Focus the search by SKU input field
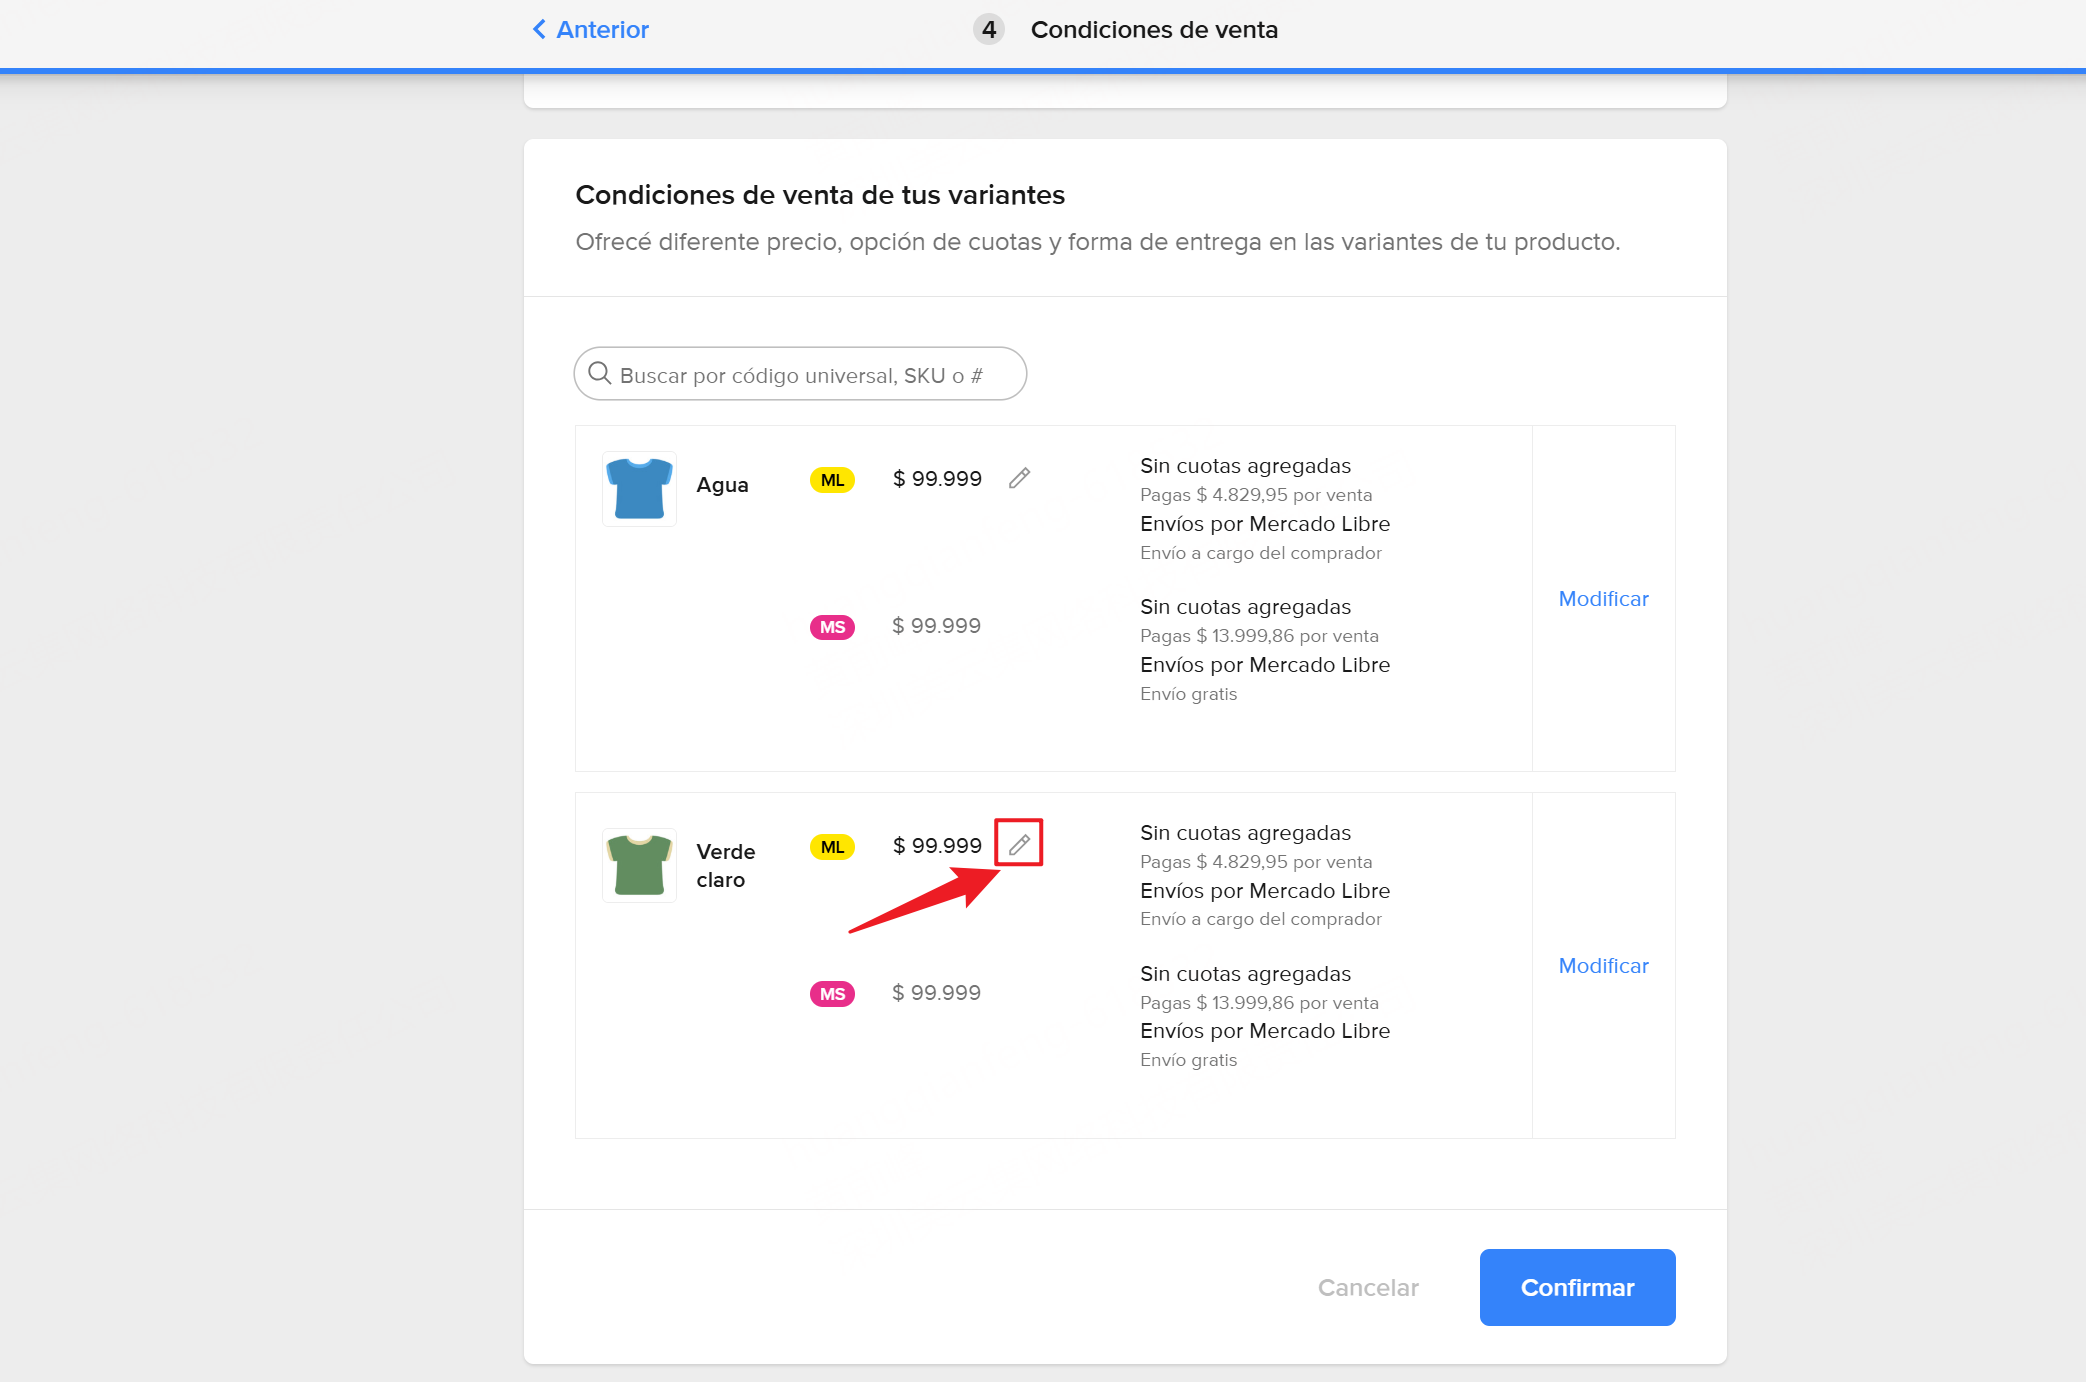 800,374
